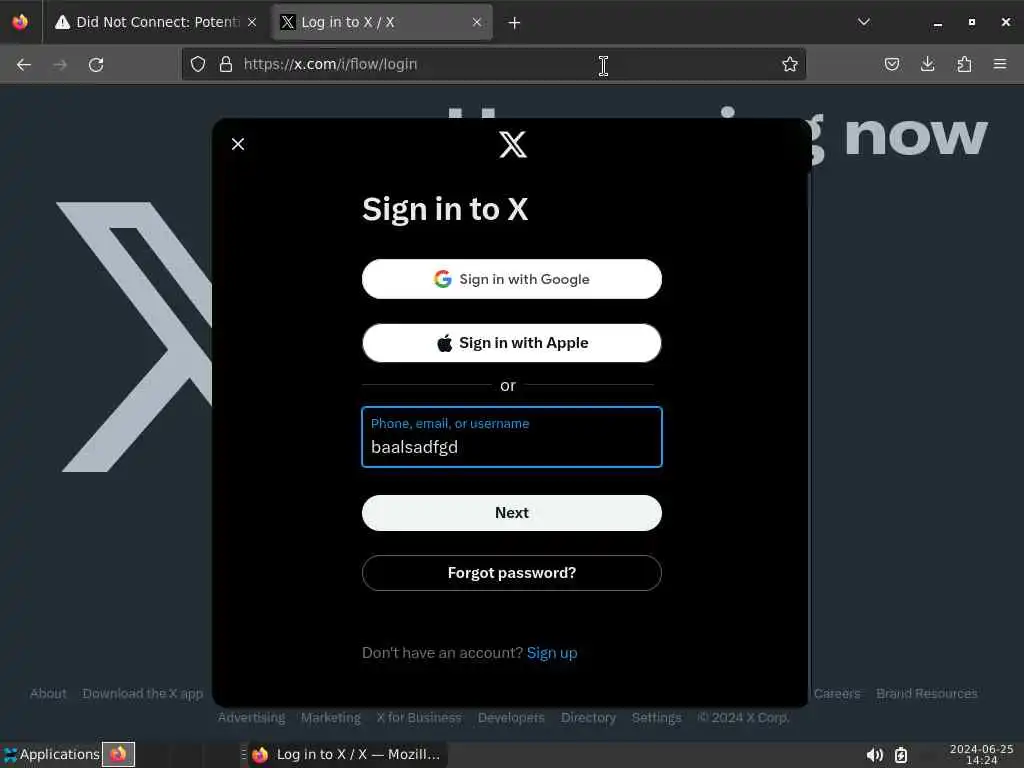Save page to Pocket
This screenshot has width=1024, height=768.
(892, 64)
